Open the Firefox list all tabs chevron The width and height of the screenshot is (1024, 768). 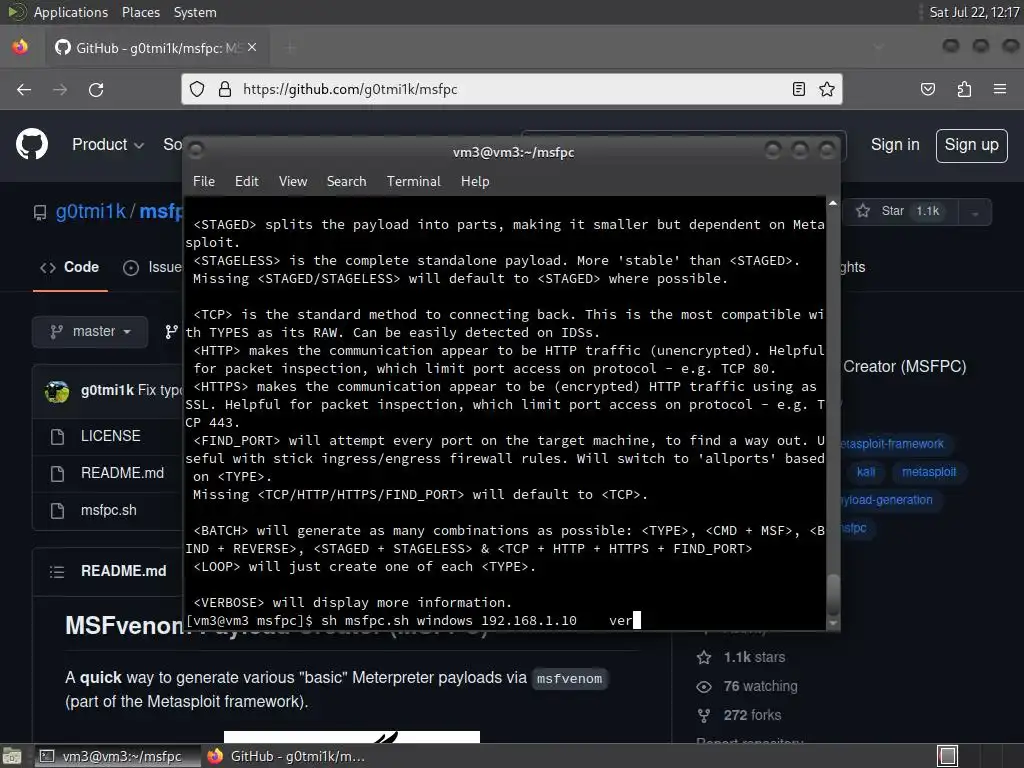pyautogui.click(x=878, y=47)
